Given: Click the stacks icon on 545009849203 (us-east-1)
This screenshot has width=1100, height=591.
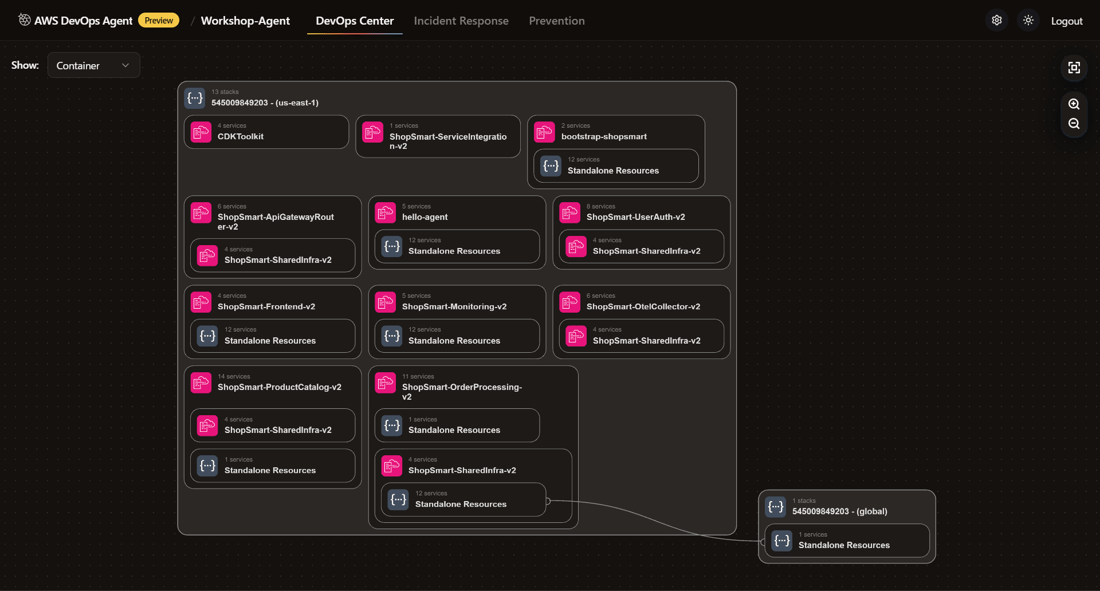Looking at the screenshot, I should tap(195, 97).
